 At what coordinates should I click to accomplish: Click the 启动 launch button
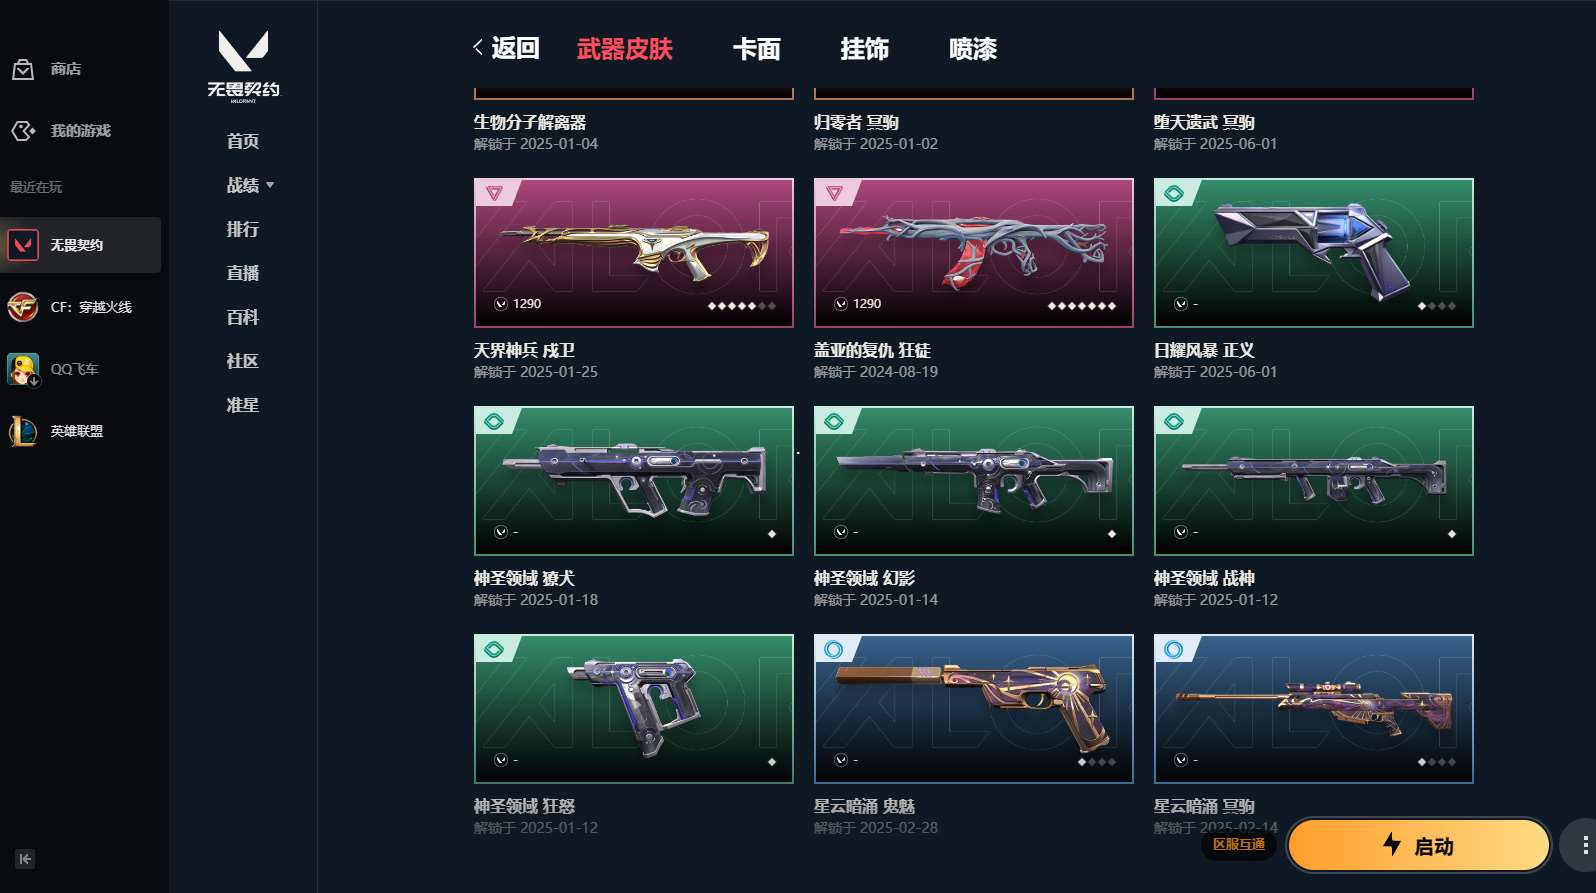click(x=1418, y=846)
